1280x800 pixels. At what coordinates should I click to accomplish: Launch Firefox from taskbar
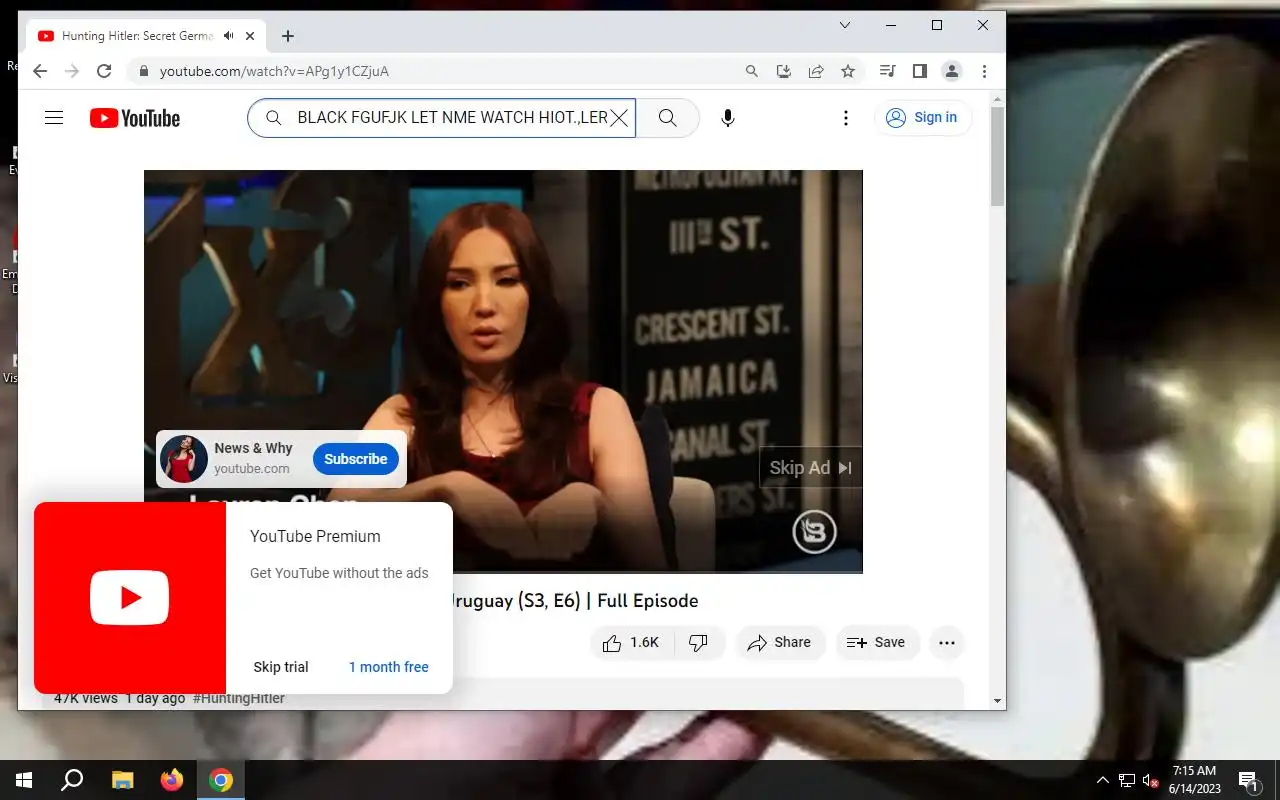click(172, 780)
